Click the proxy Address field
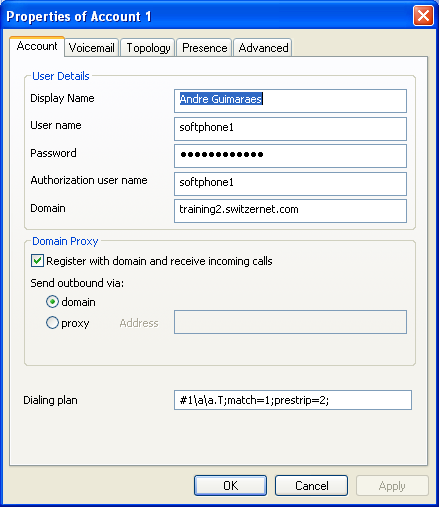The image size is (439, 507). point(290,322)
